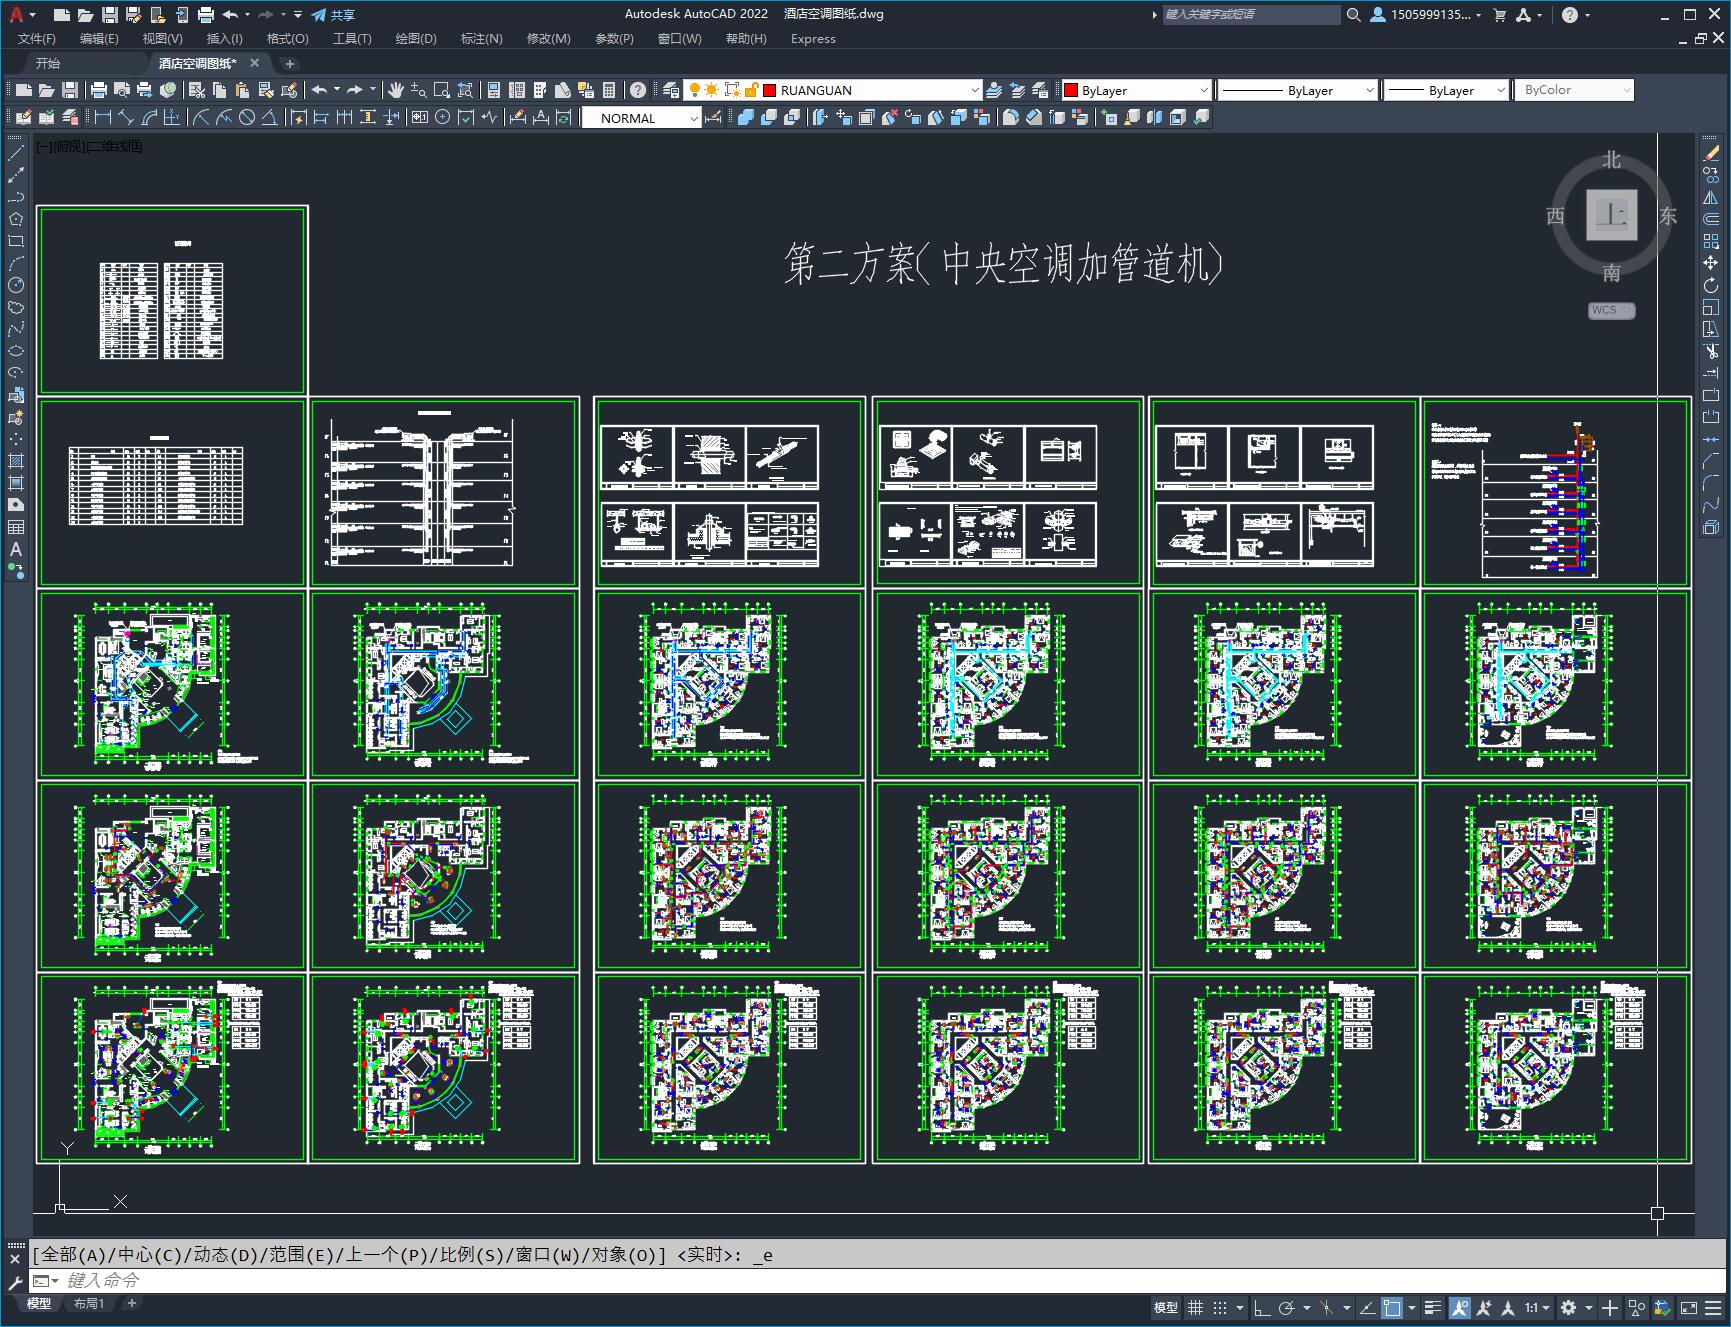Click the Match Properties icon
Screen dimensions: 1731x1327
click(267, 90)
